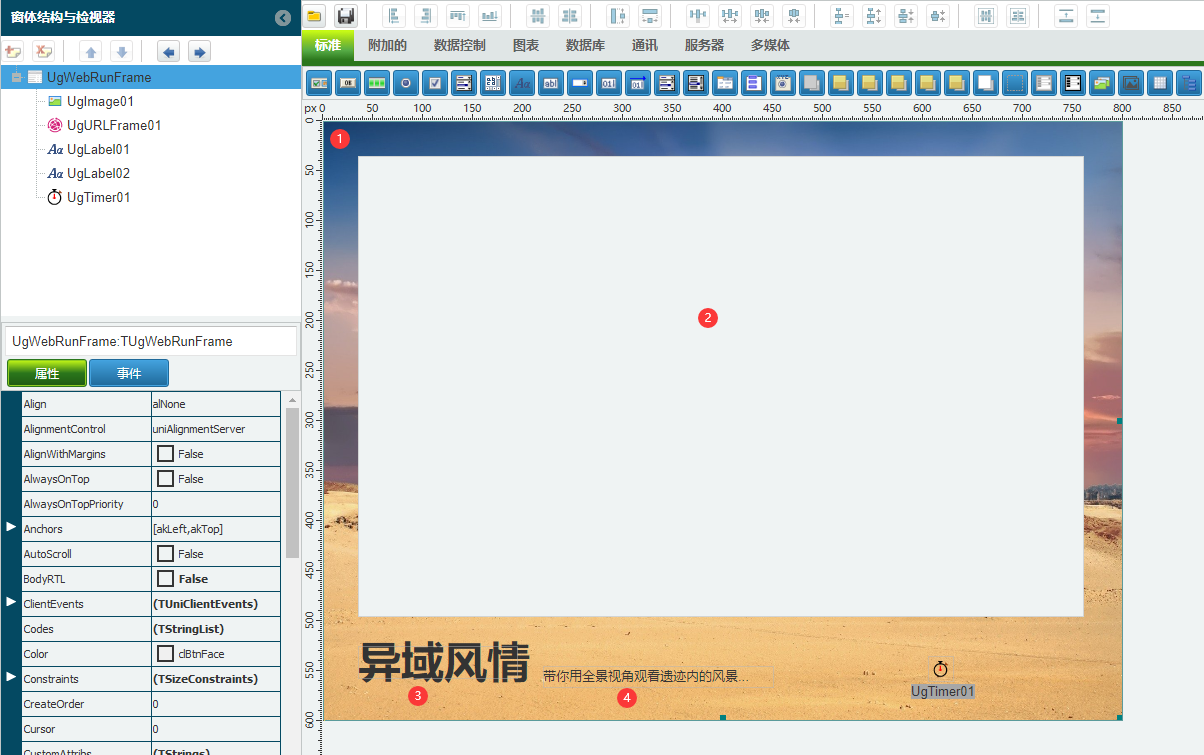Select the green stacked images component in palette
This screenshot has height=755, width=1204.
[1102, 83]
